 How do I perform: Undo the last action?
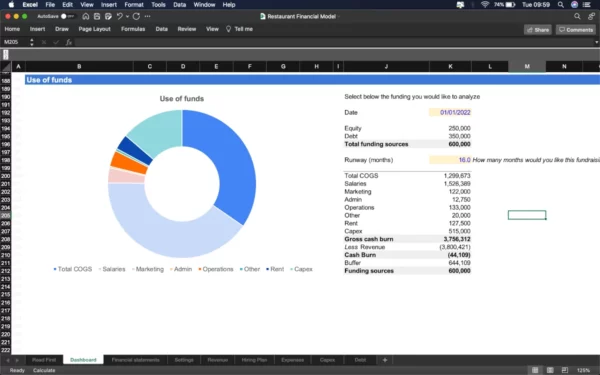119,16
